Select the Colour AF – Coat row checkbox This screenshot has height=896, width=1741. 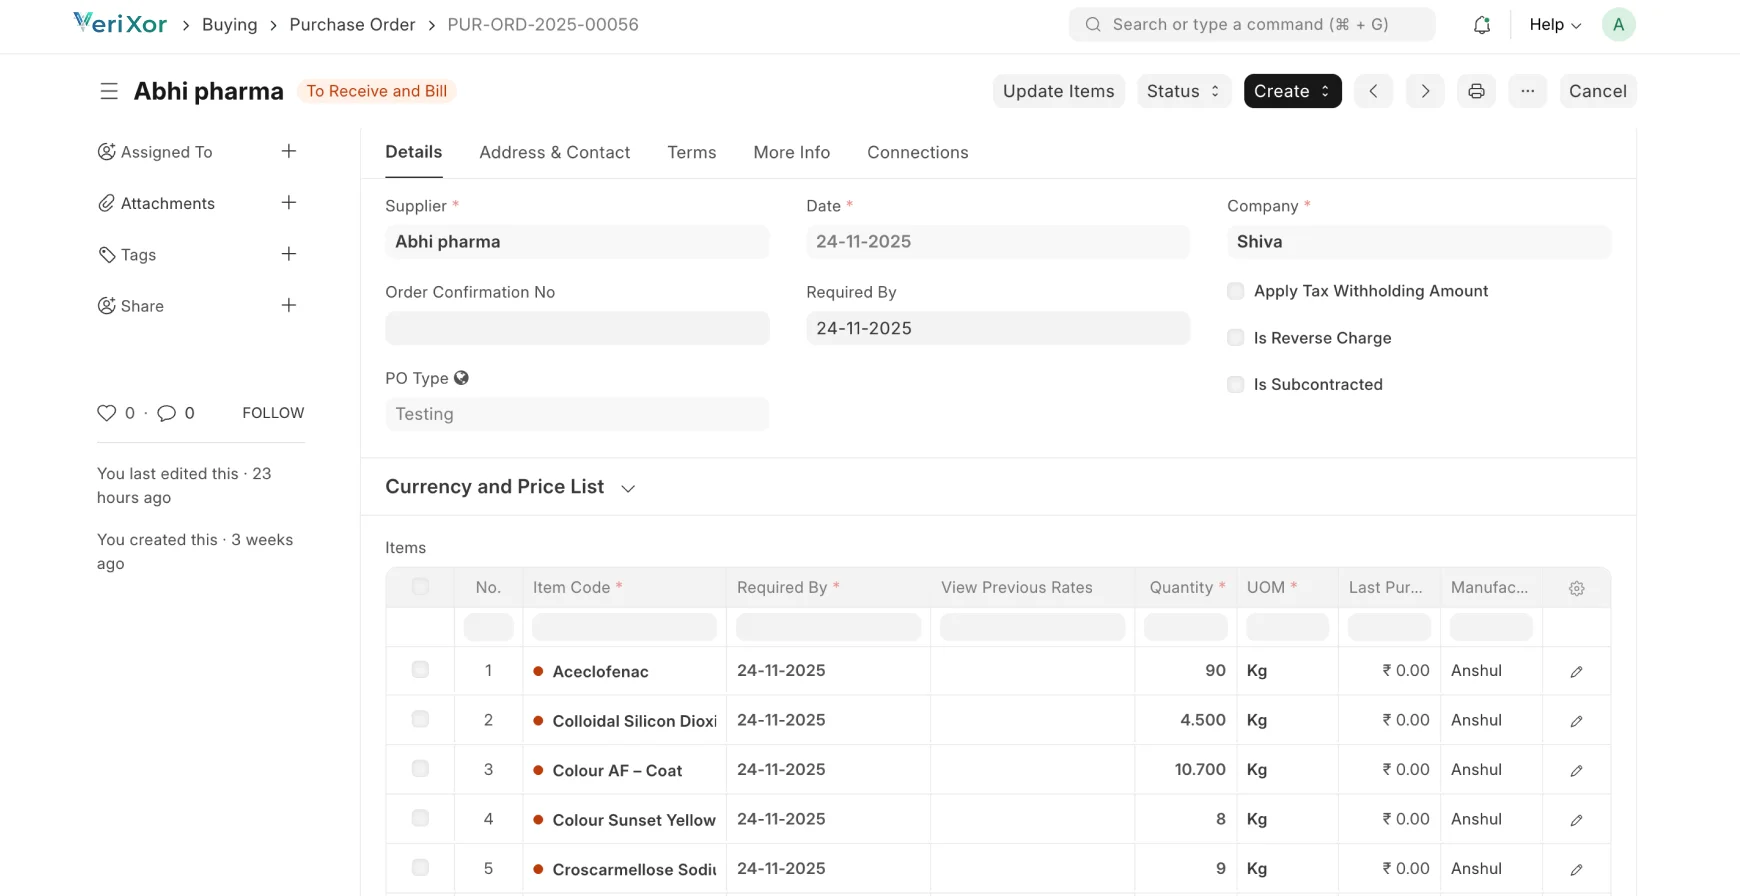coord(420,769)
